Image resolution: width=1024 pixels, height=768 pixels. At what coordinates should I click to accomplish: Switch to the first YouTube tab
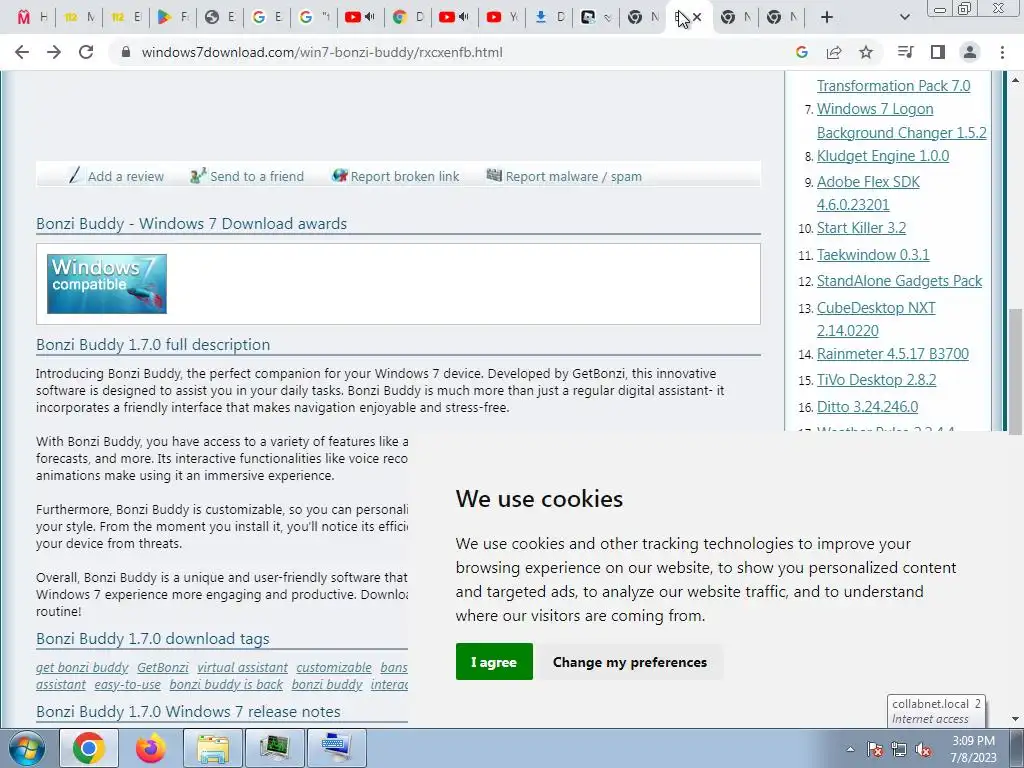(x=360, y=18)
